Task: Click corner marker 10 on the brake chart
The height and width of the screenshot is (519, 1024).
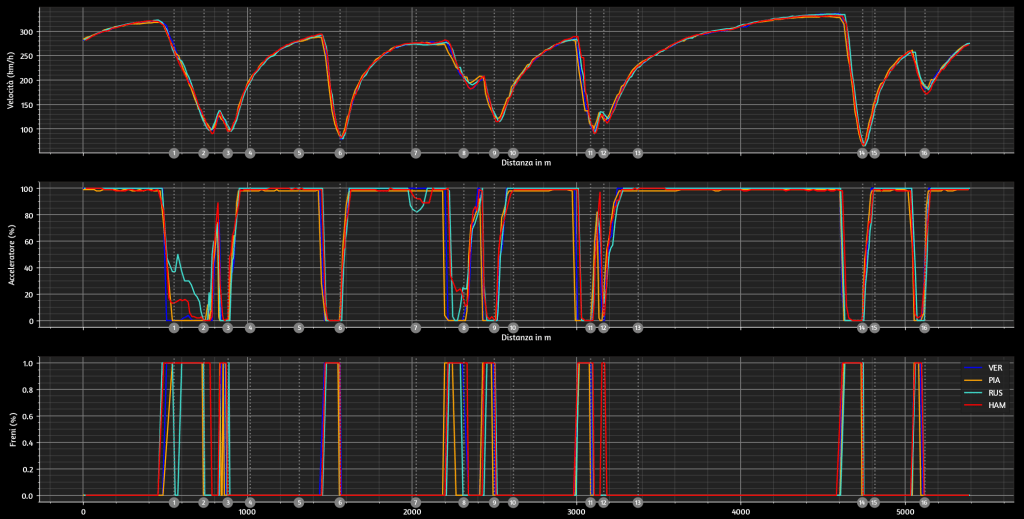Action: click(513, 503)
